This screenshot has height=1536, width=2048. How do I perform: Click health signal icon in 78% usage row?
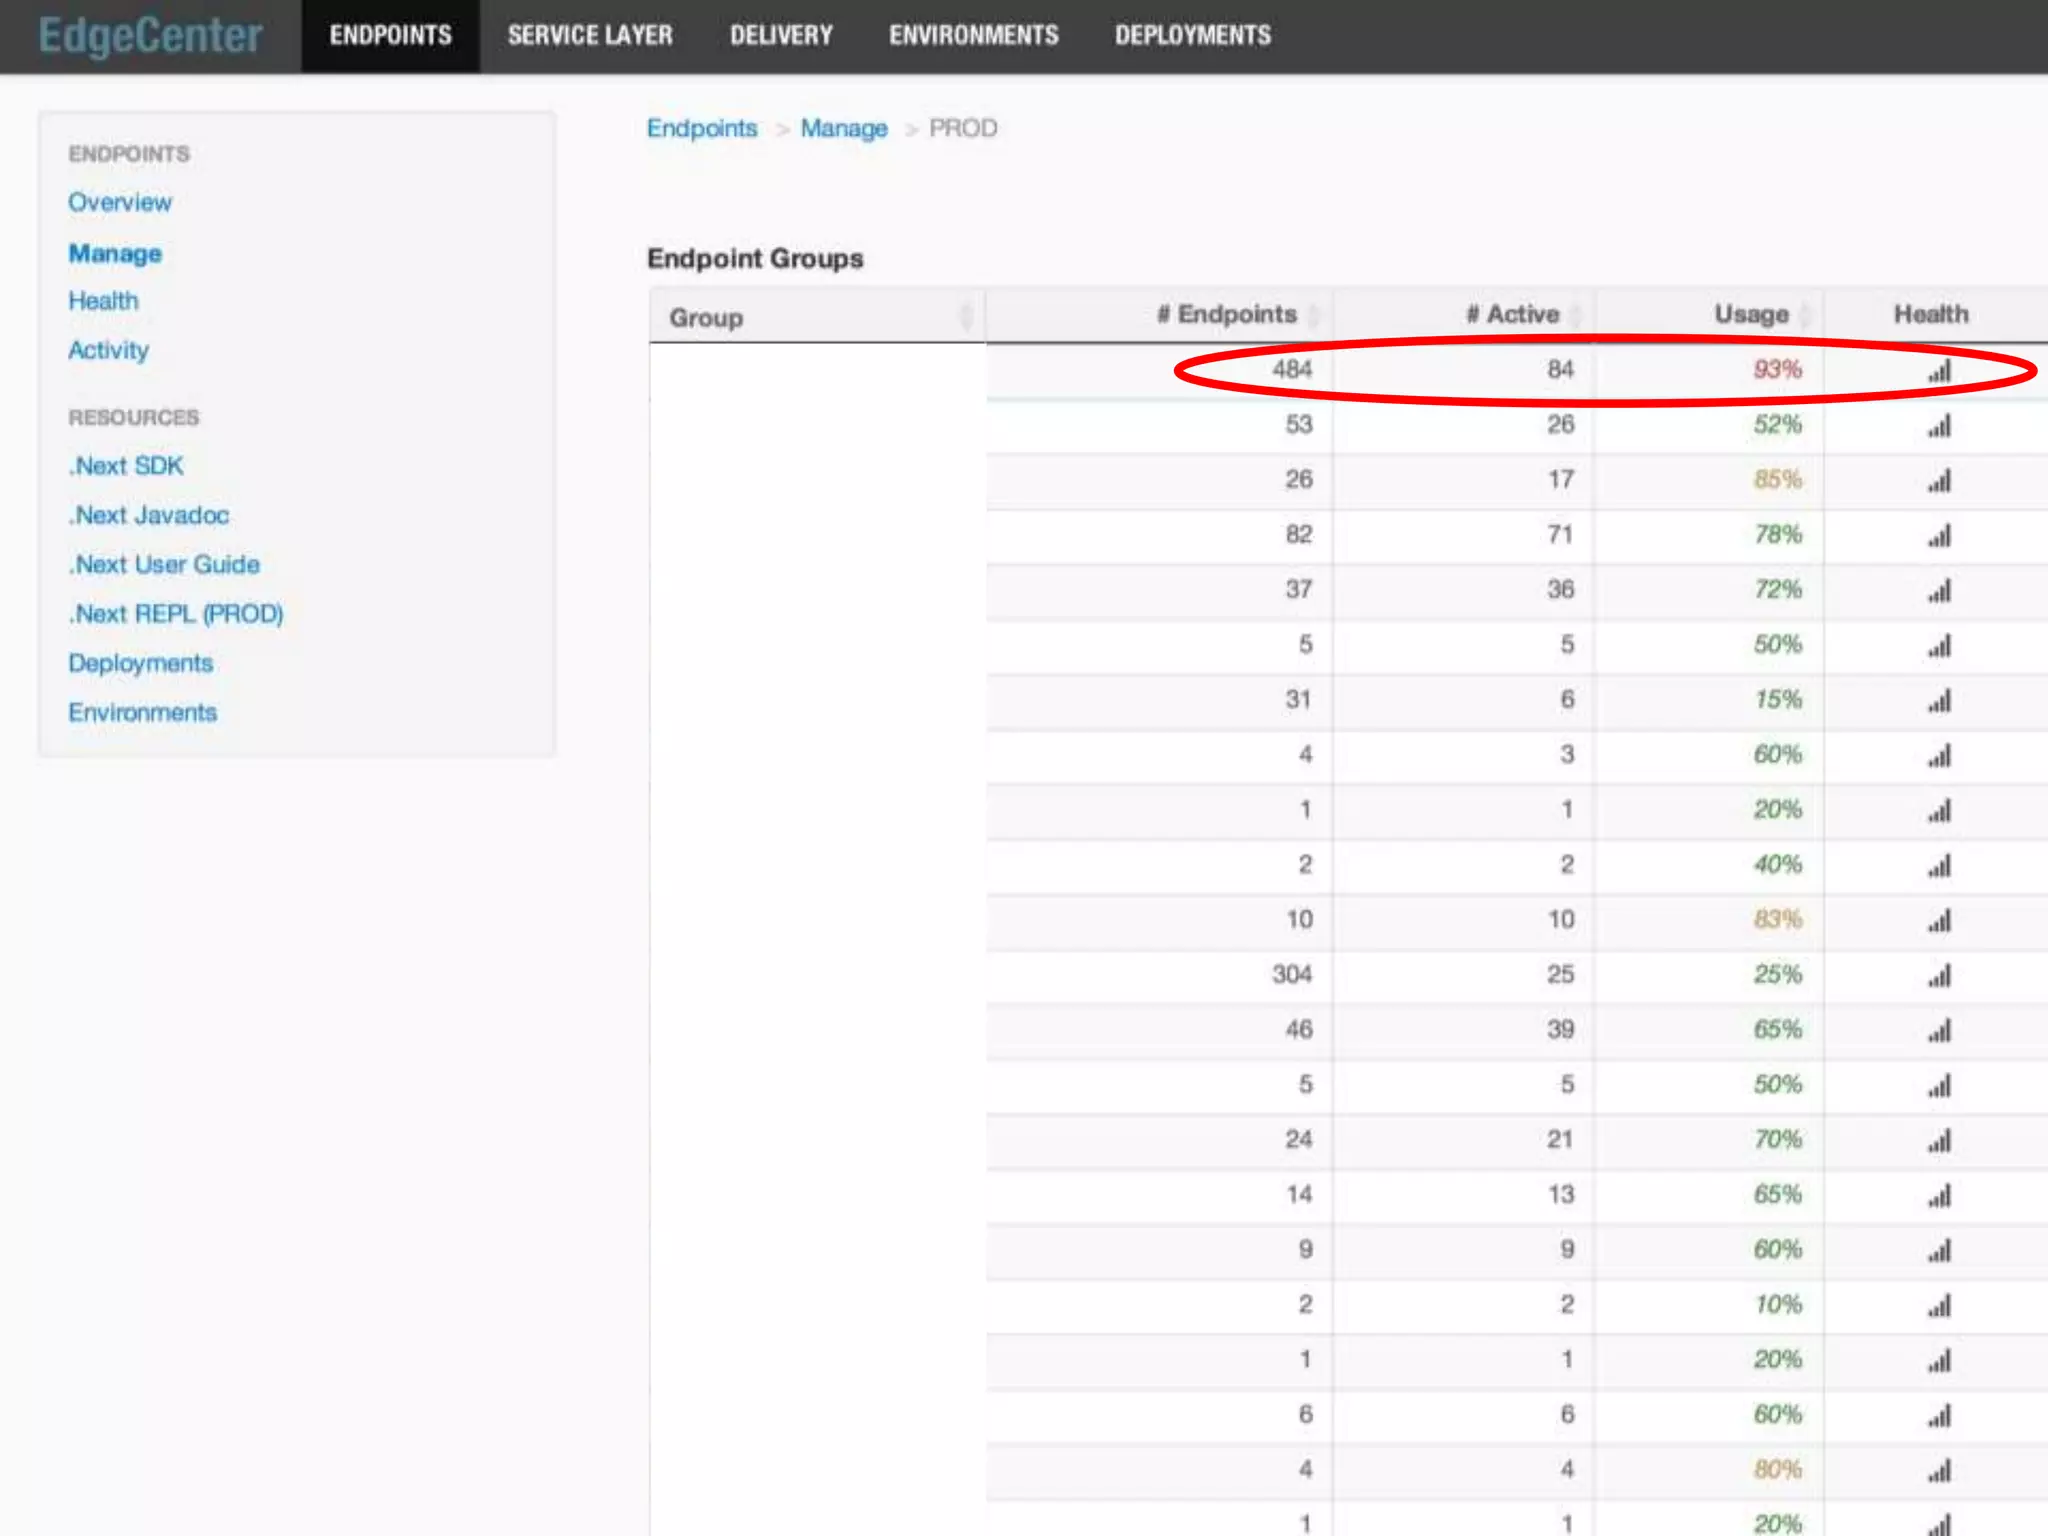[1939, 537]
